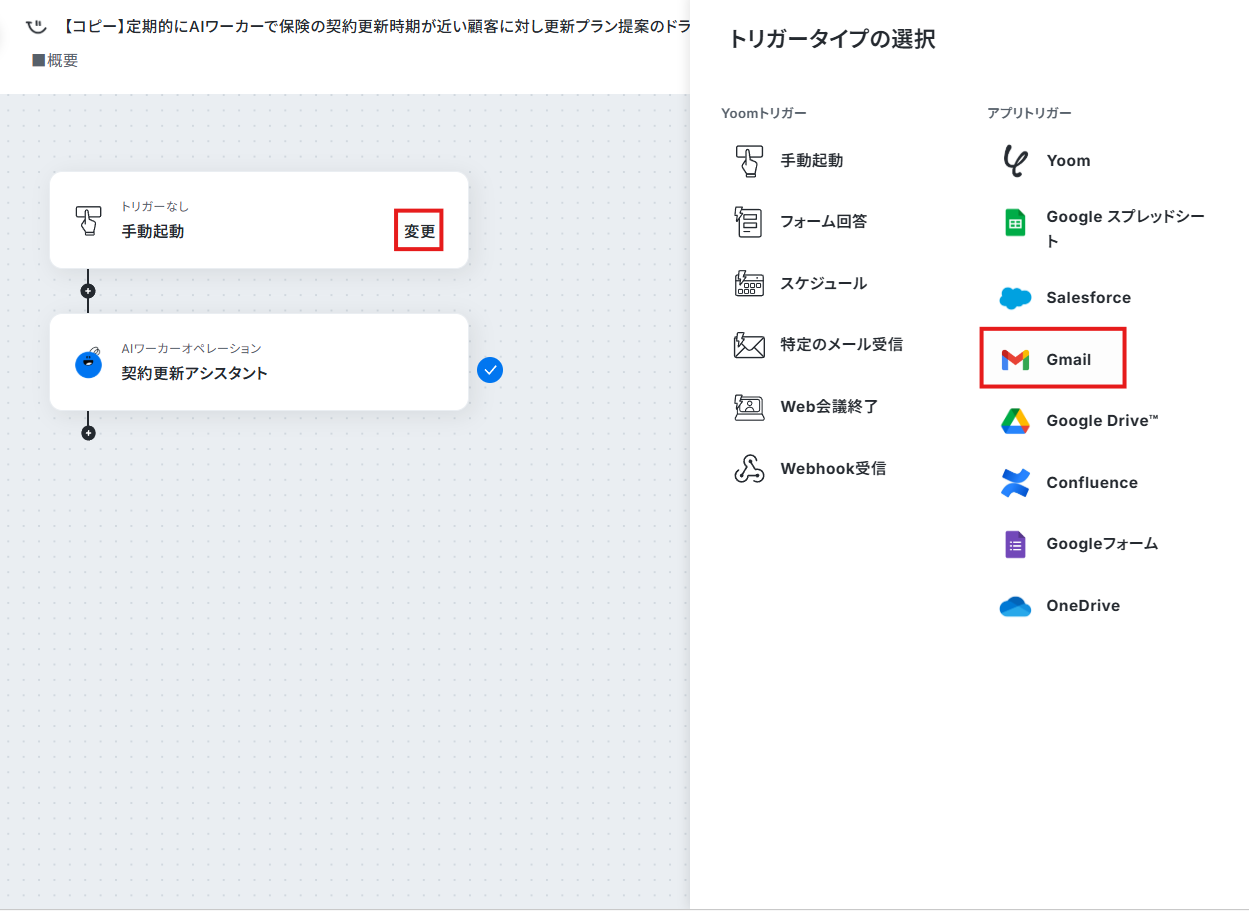
Task: Click the blue checkmark beside 契約更新アシスタント
Action: coord(489,371)
